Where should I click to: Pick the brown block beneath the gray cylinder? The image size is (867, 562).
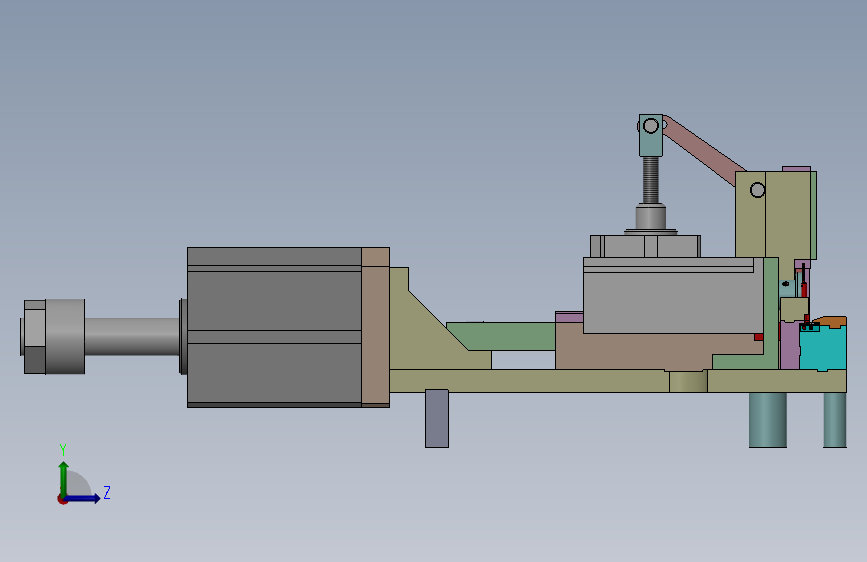pyautogui.click(x=636, y=354)
